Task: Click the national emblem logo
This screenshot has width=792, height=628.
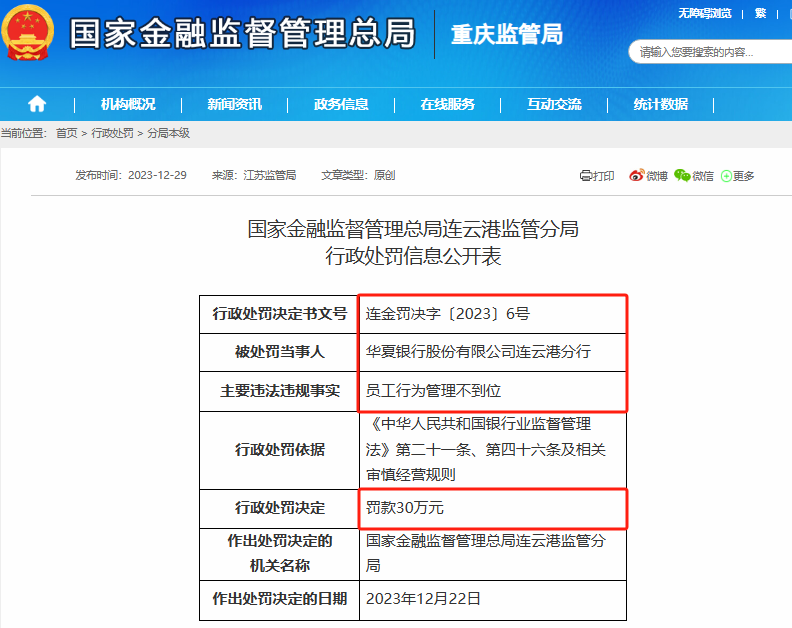Action: click(27, 33)
